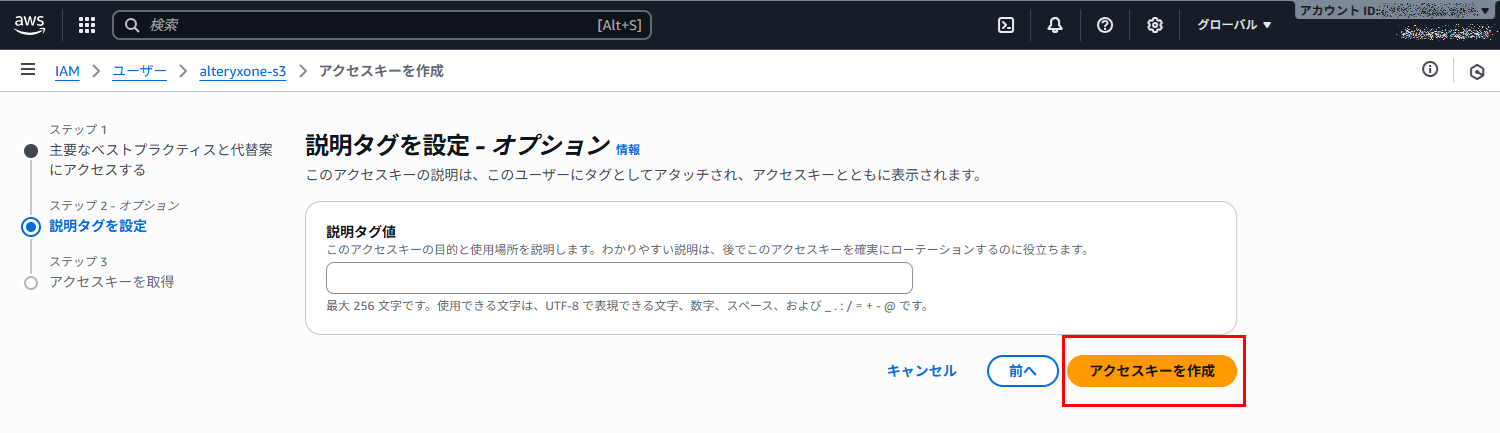Launch CloudShell from top bar icon
This screenshot has height=433, width=1500.
(1006, 25)
